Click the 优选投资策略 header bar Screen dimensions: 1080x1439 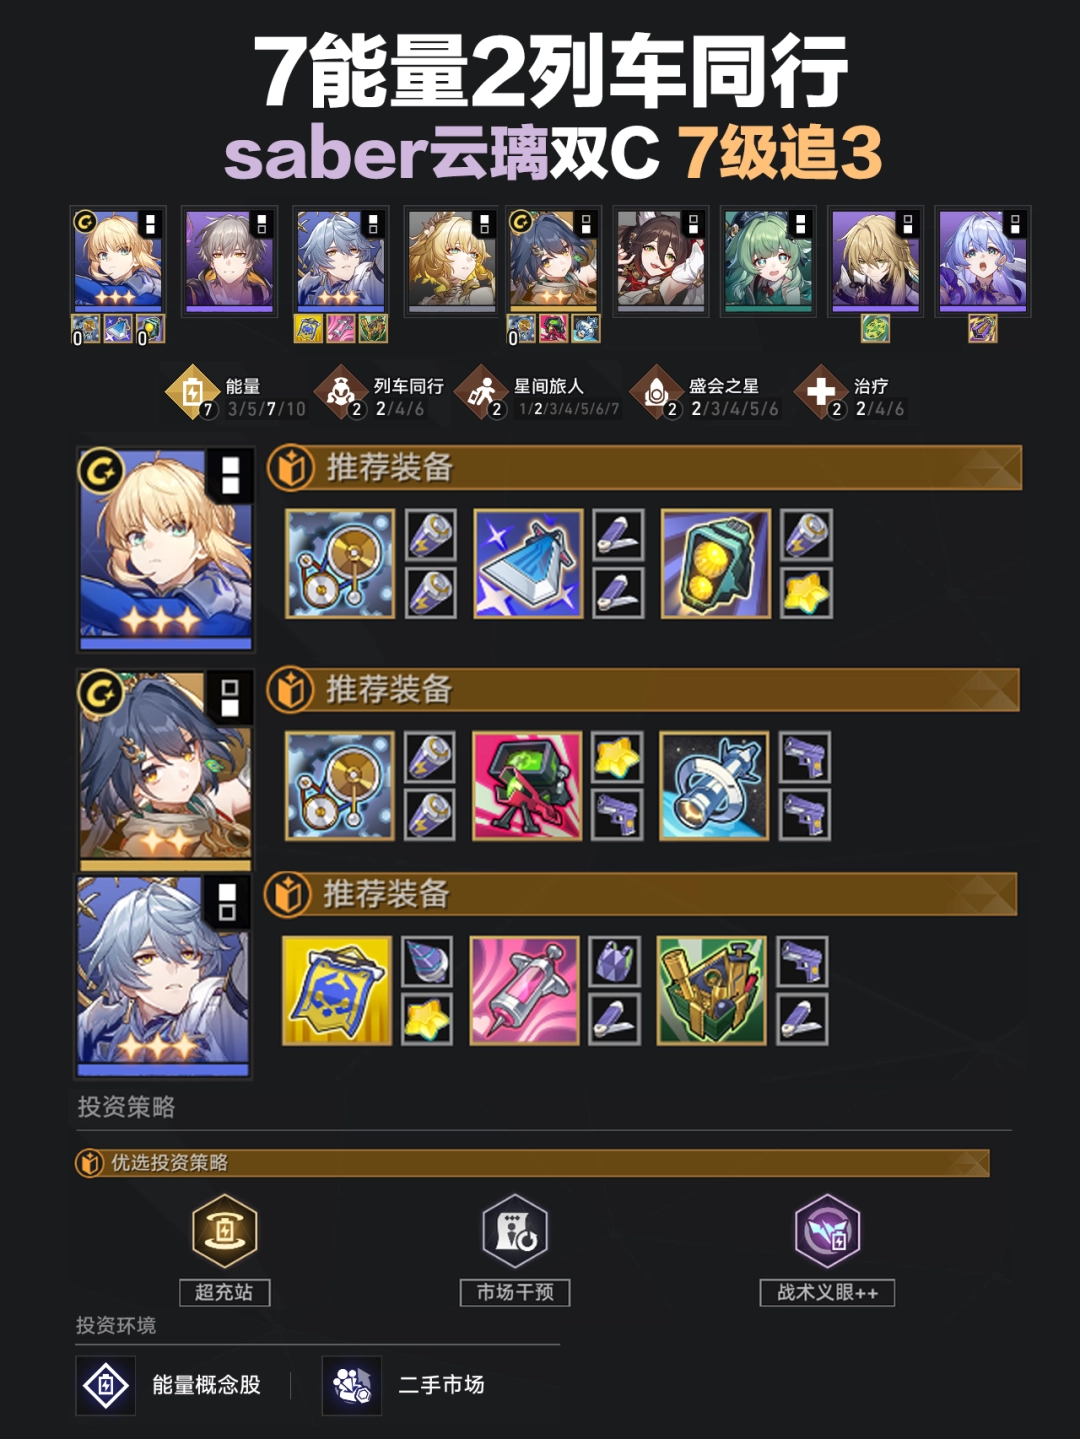click(533, 1163)
